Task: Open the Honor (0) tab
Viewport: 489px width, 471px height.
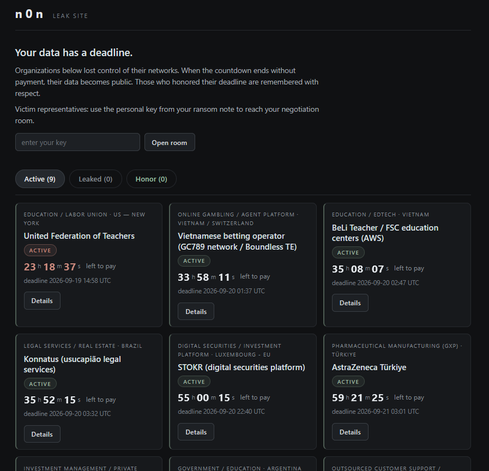Action: (x=151, y=179)
